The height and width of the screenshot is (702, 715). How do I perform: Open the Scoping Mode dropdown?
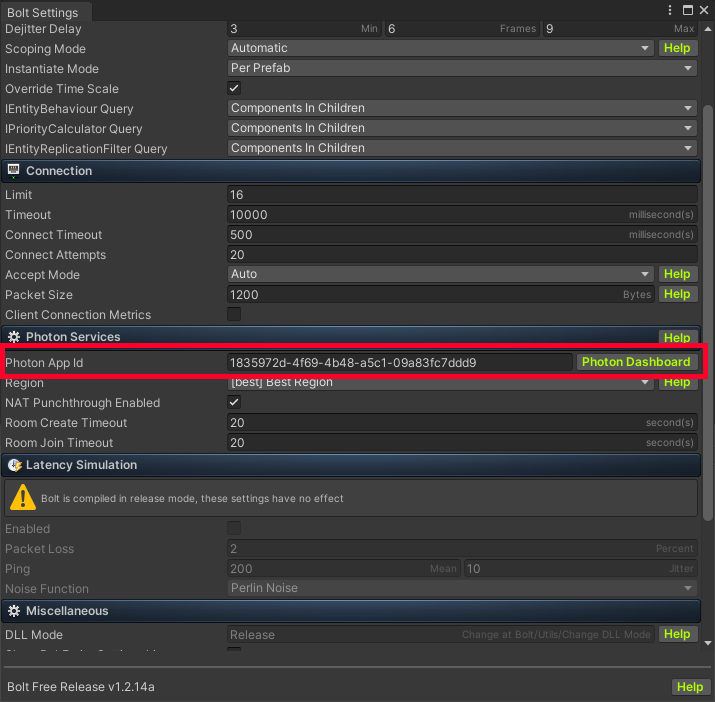point(440,48)
